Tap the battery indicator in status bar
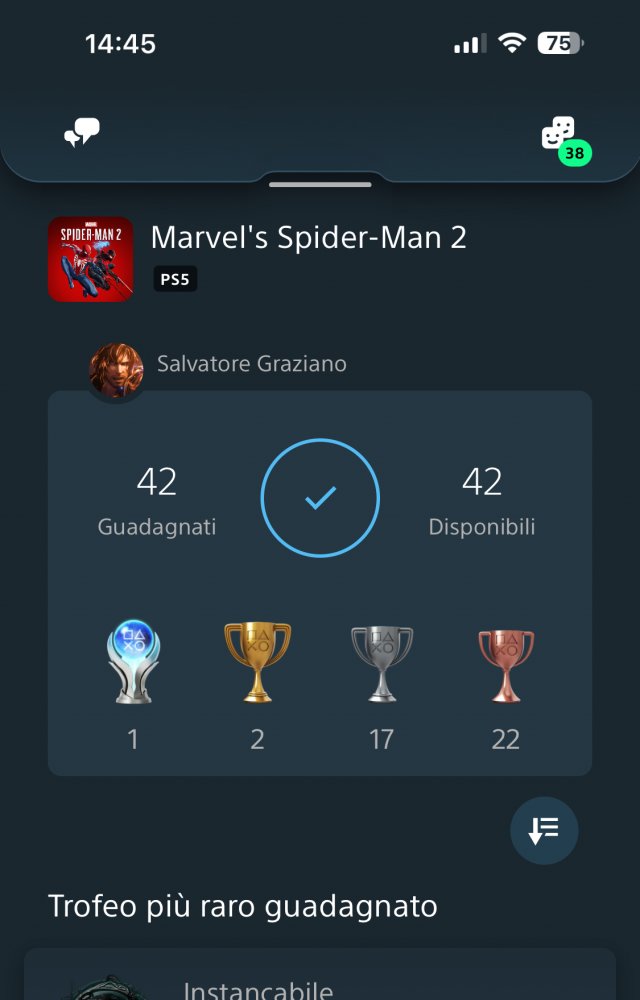This screenshot has height=1000, width=640. click(x=562, y=43)
